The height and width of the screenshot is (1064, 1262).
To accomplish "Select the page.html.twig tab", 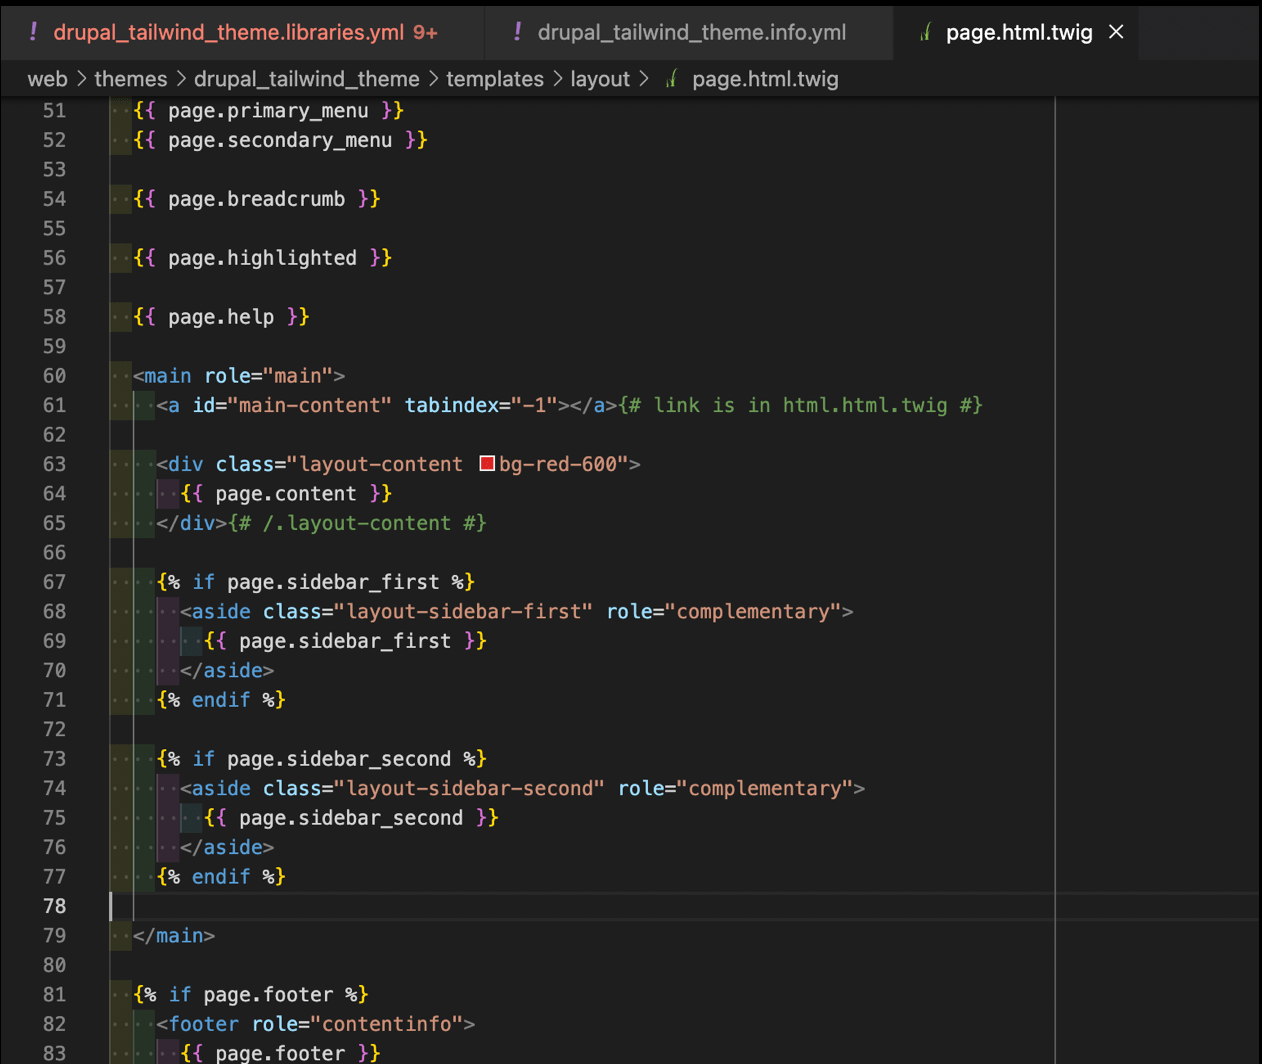I will [1018, 32].
